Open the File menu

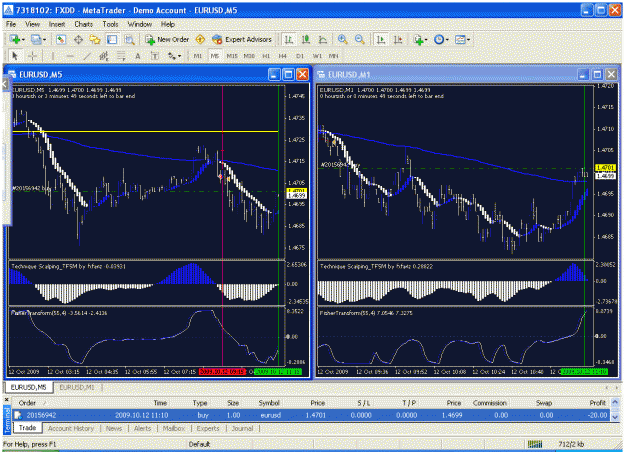[x=11, y=24]
